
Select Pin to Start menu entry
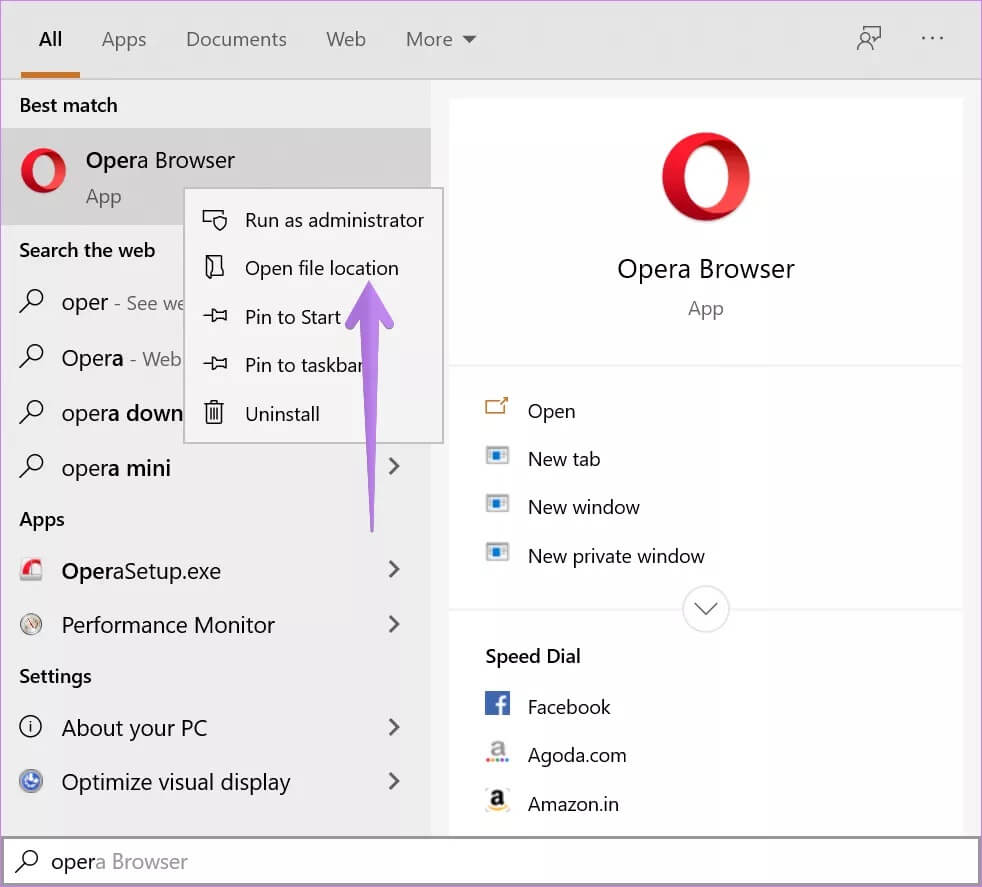click(314, 317)
